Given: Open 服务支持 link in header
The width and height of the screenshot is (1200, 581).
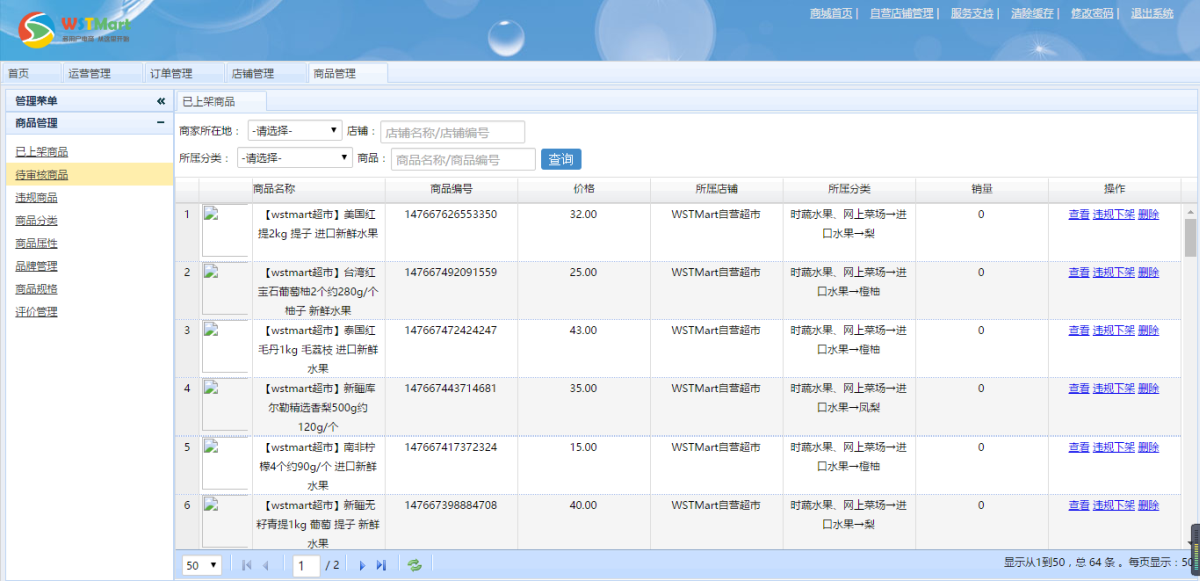Looking at the screenshot, I should click(972, 13).
